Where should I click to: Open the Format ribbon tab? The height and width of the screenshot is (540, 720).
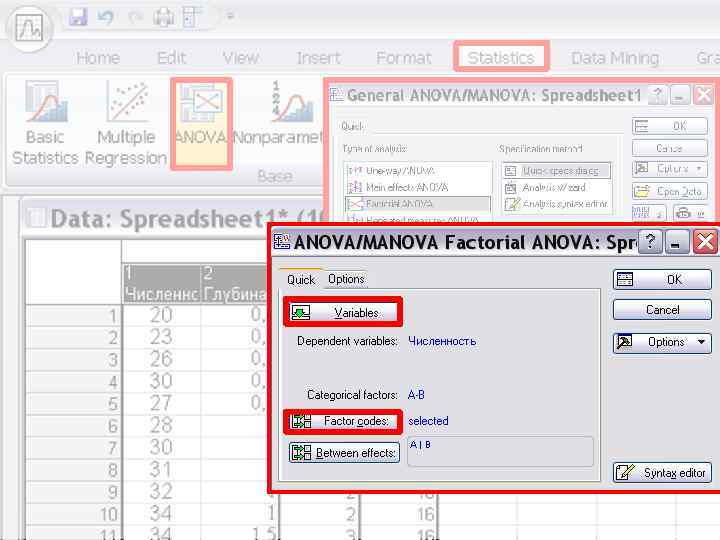point(404,58)
